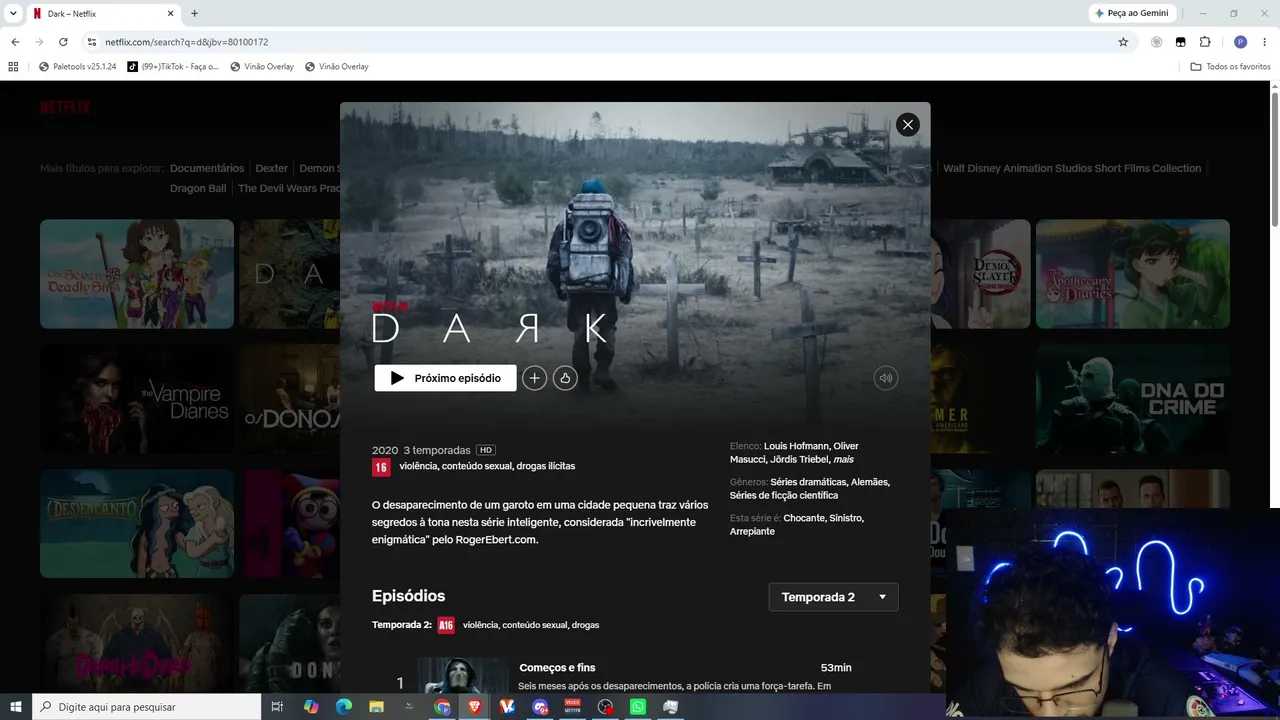Click the browser forward arrow
The width and height of the screenshot is (1280, 720).
[x=39, y=42]
